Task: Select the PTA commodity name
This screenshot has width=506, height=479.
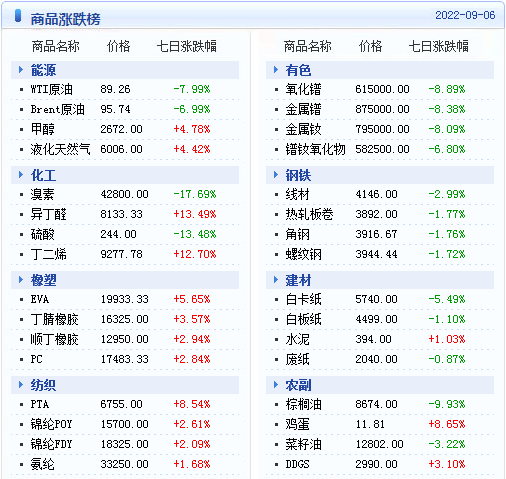Action: (x=40, y=404)
